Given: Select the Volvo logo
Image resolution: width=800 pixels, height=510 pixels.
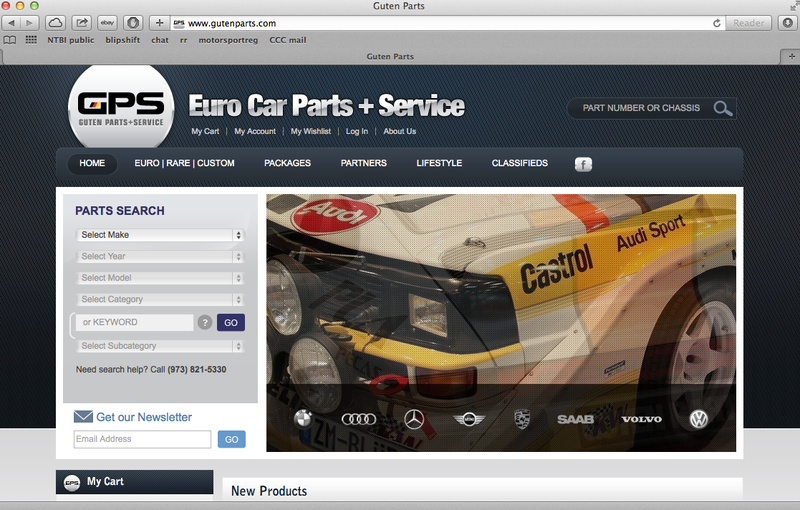Looking at the screenshot, I should pyautogui.click(x=641, y=419).
